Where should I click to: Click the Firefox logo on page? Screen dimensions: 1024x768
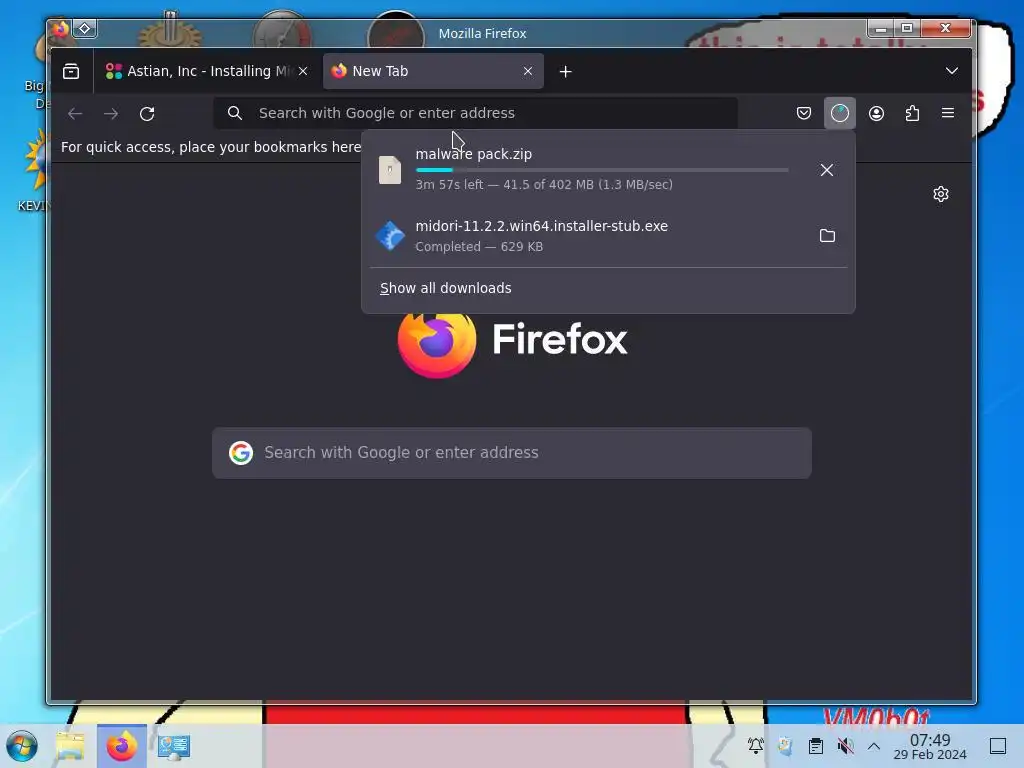[436, 342]
